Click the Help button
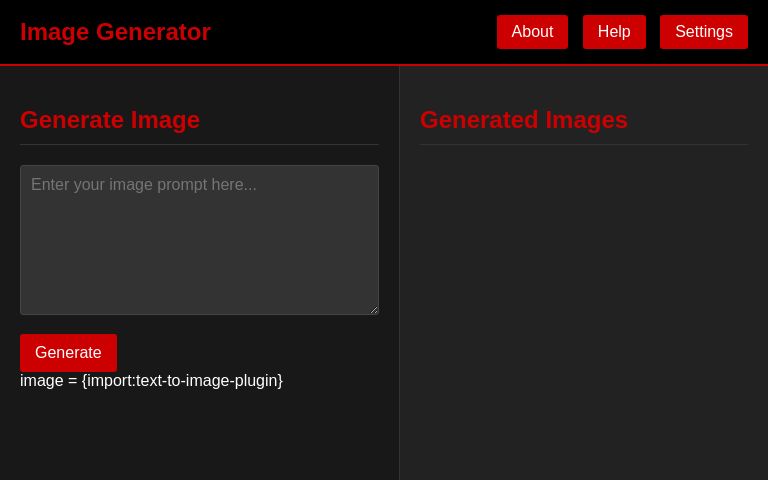The height and width of the screenshot is (480, 768). pyautogui.click(x=614, y=32)
